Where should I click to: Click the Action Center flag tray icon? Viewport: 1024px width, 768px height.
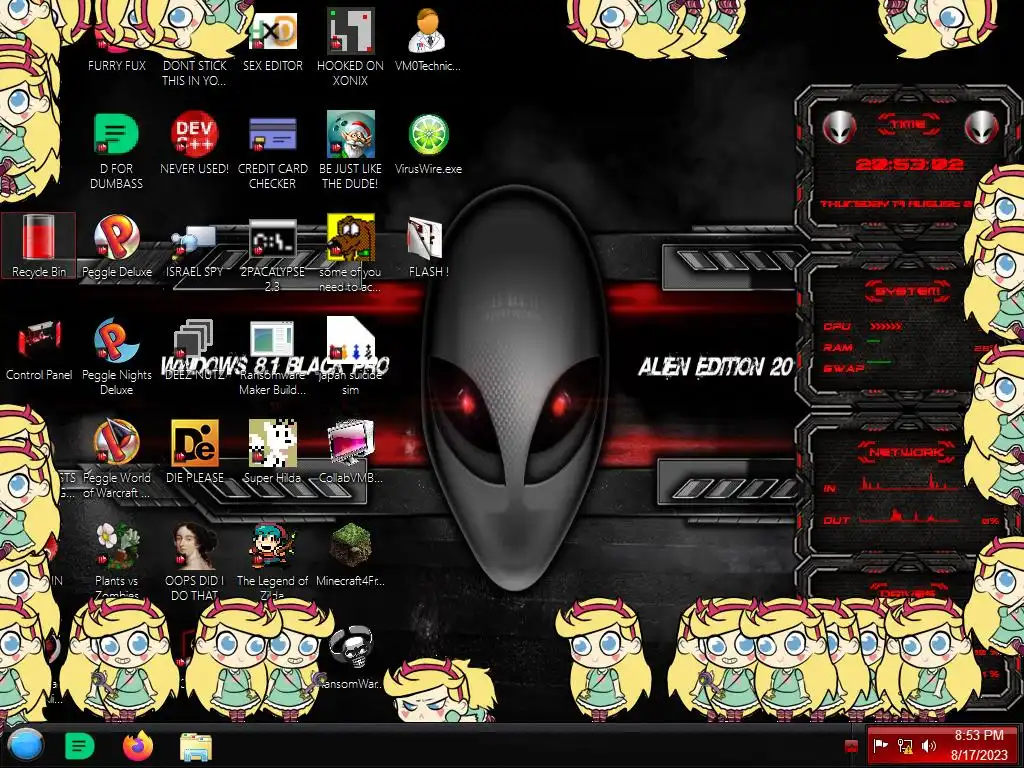(x=881, y=745)
